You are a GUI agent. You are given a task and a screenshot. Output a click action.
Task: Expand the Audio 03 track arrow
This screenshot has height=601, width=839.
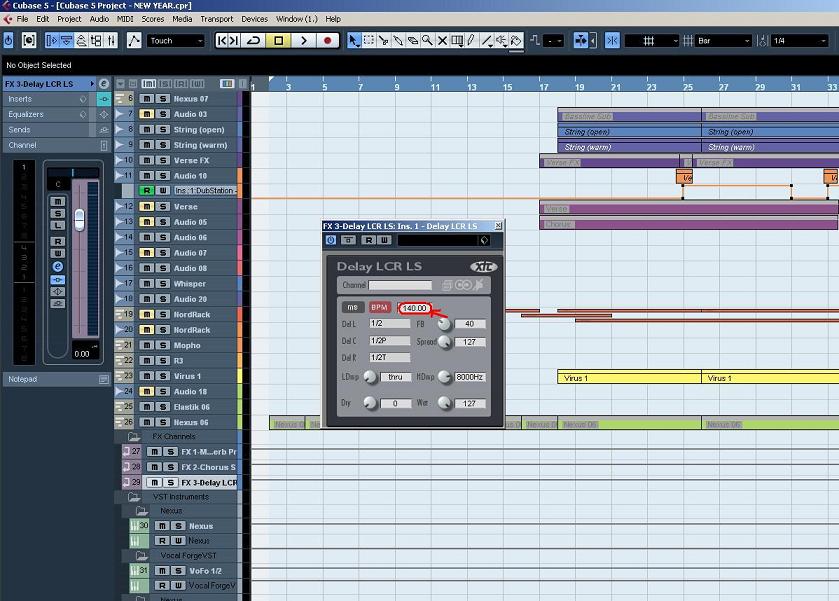click(x=120, y=114)
